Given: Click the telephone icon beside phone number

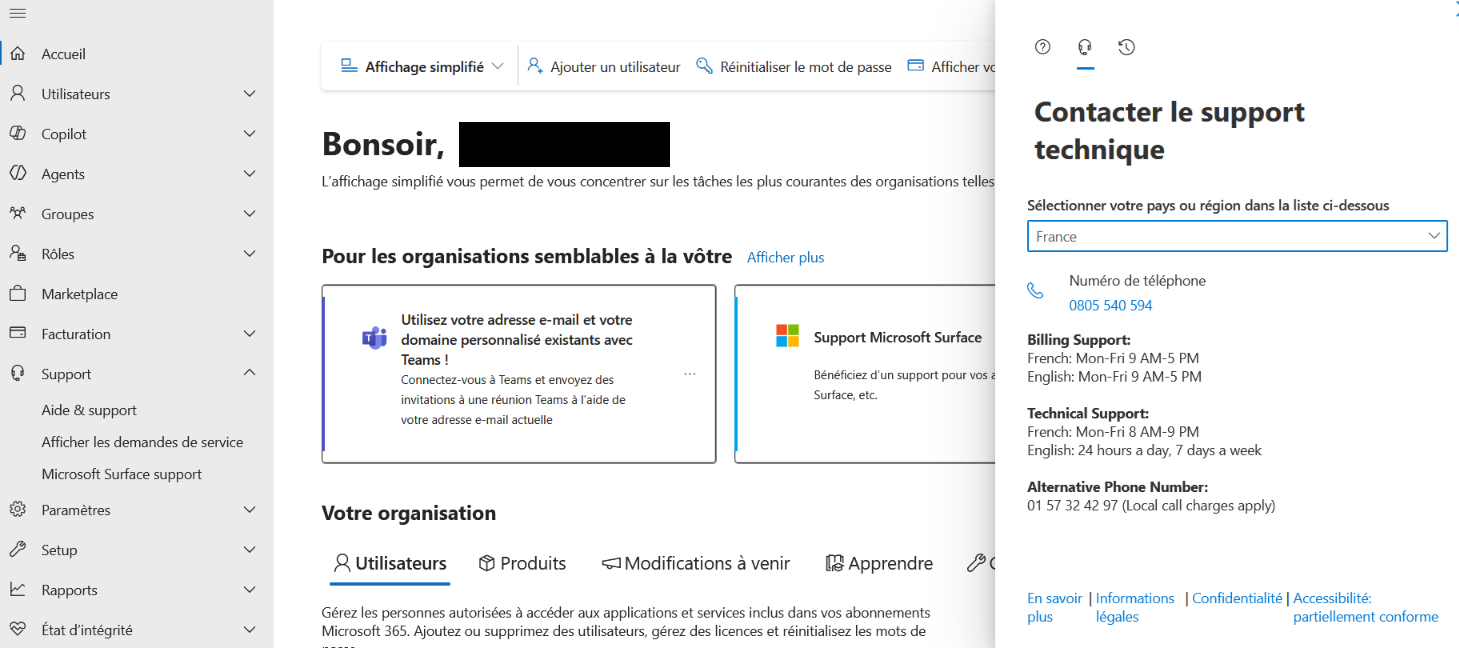Looking at the screenshot, I should click(1035, 291).
